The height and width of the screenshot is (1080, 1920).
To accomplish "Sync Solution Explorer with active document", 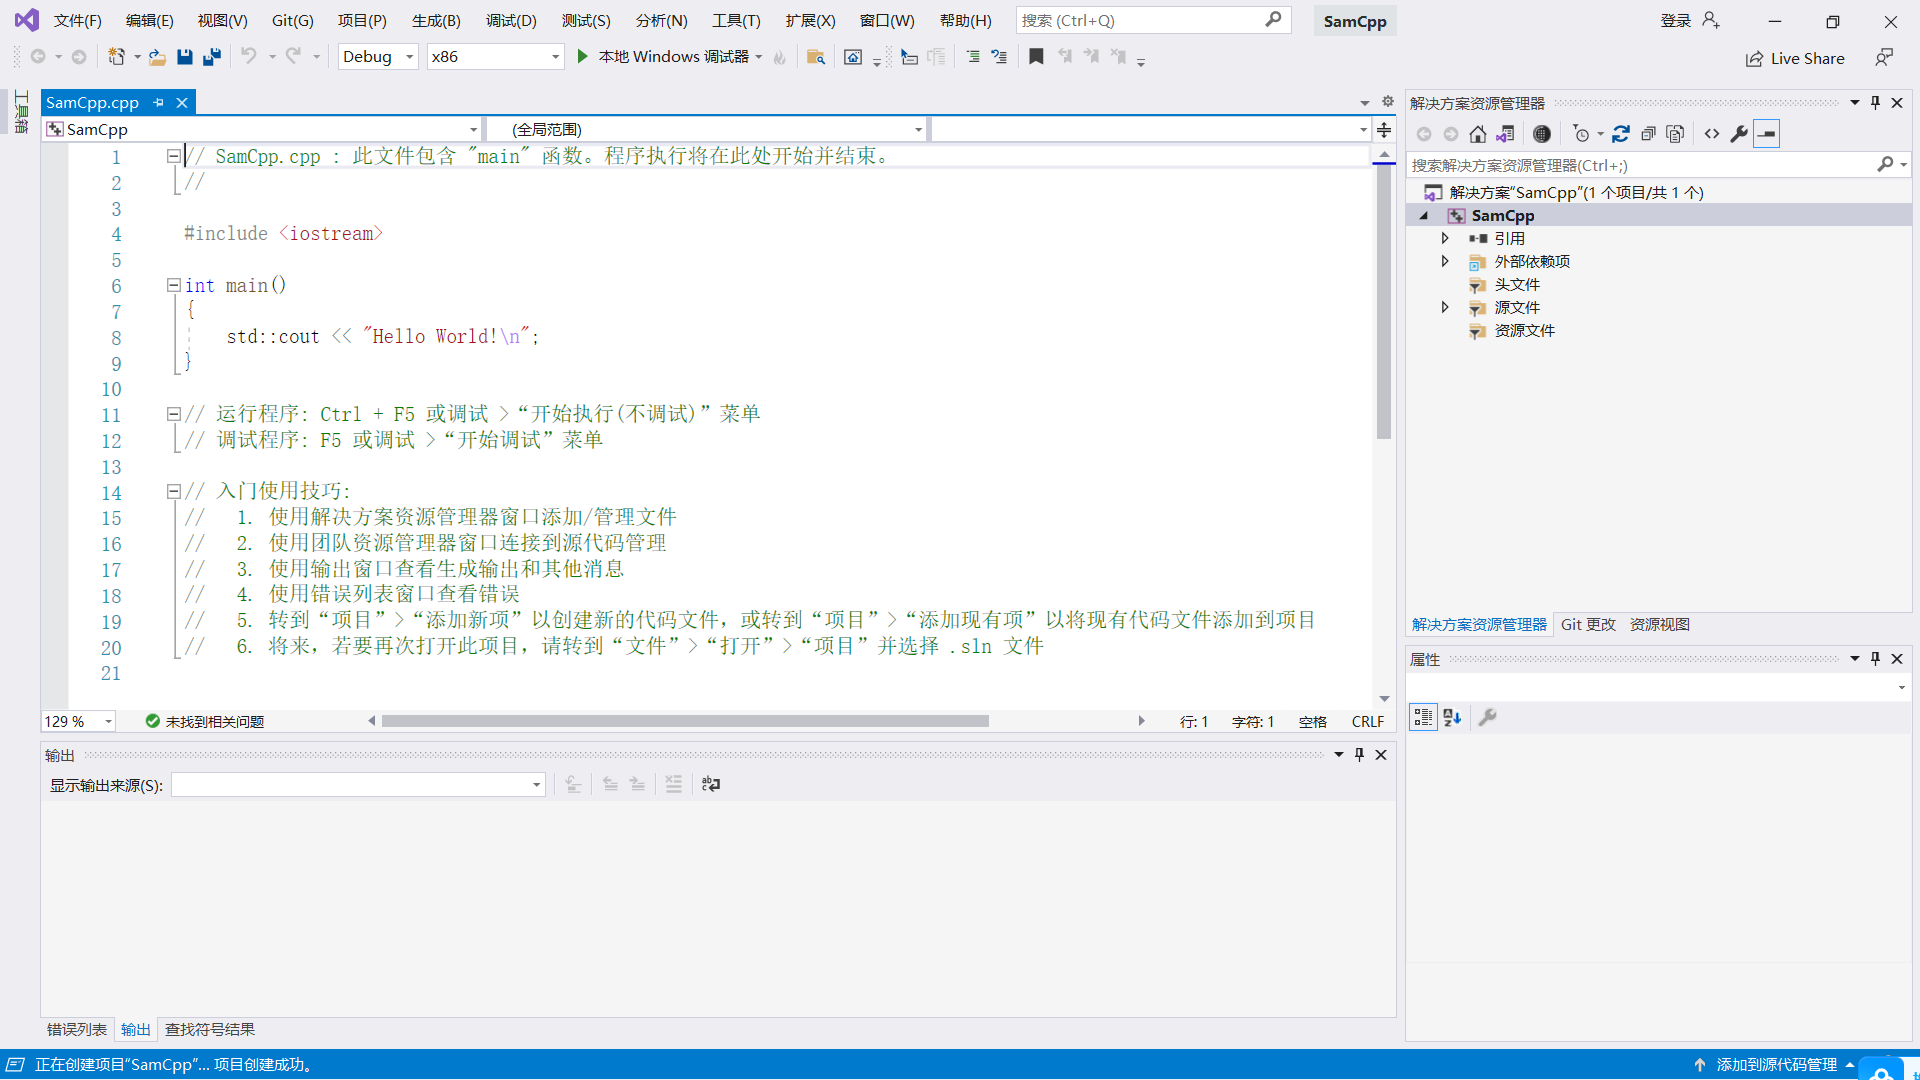I will pyautogui.click(x=1507, y=133).
